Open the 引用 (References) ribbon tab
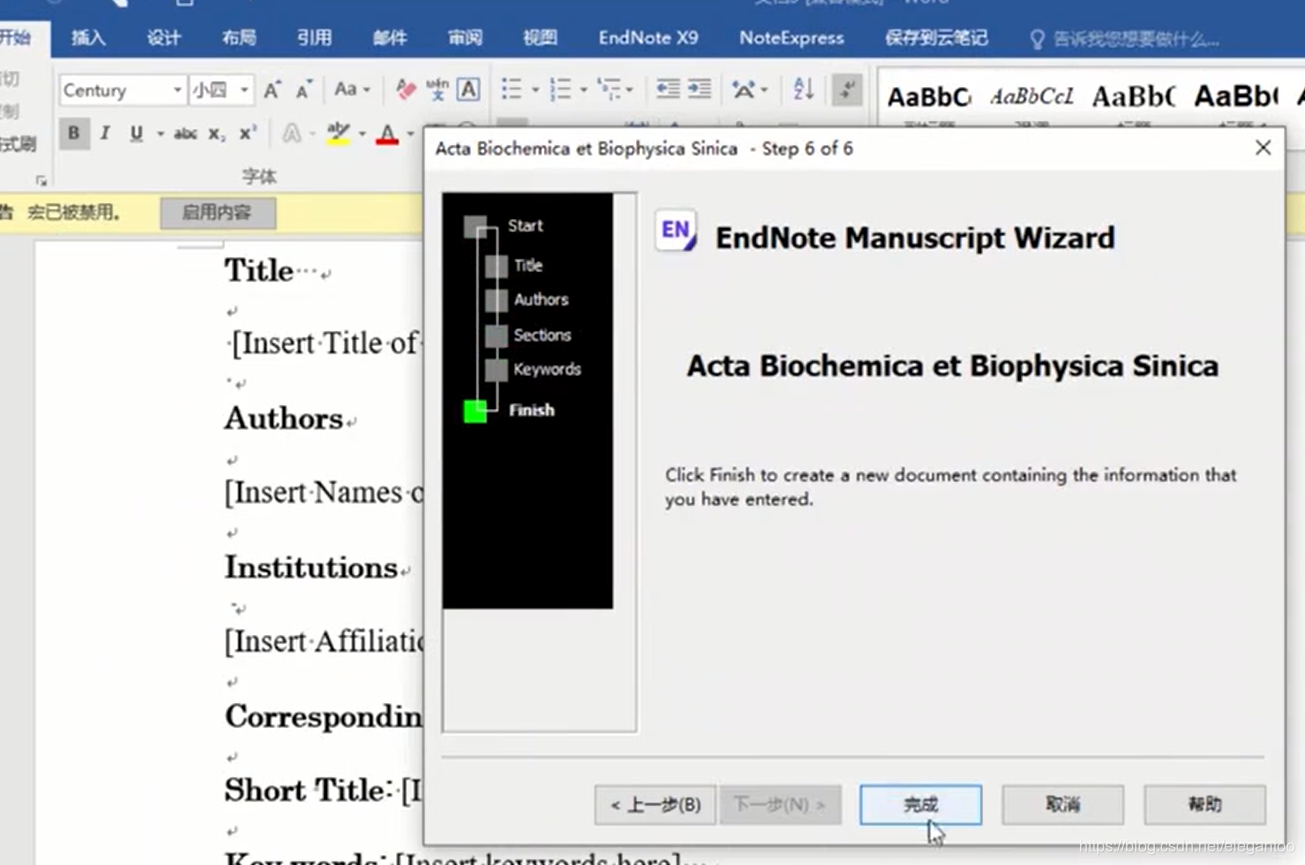 pyautogui.click(x=314, y=38)
